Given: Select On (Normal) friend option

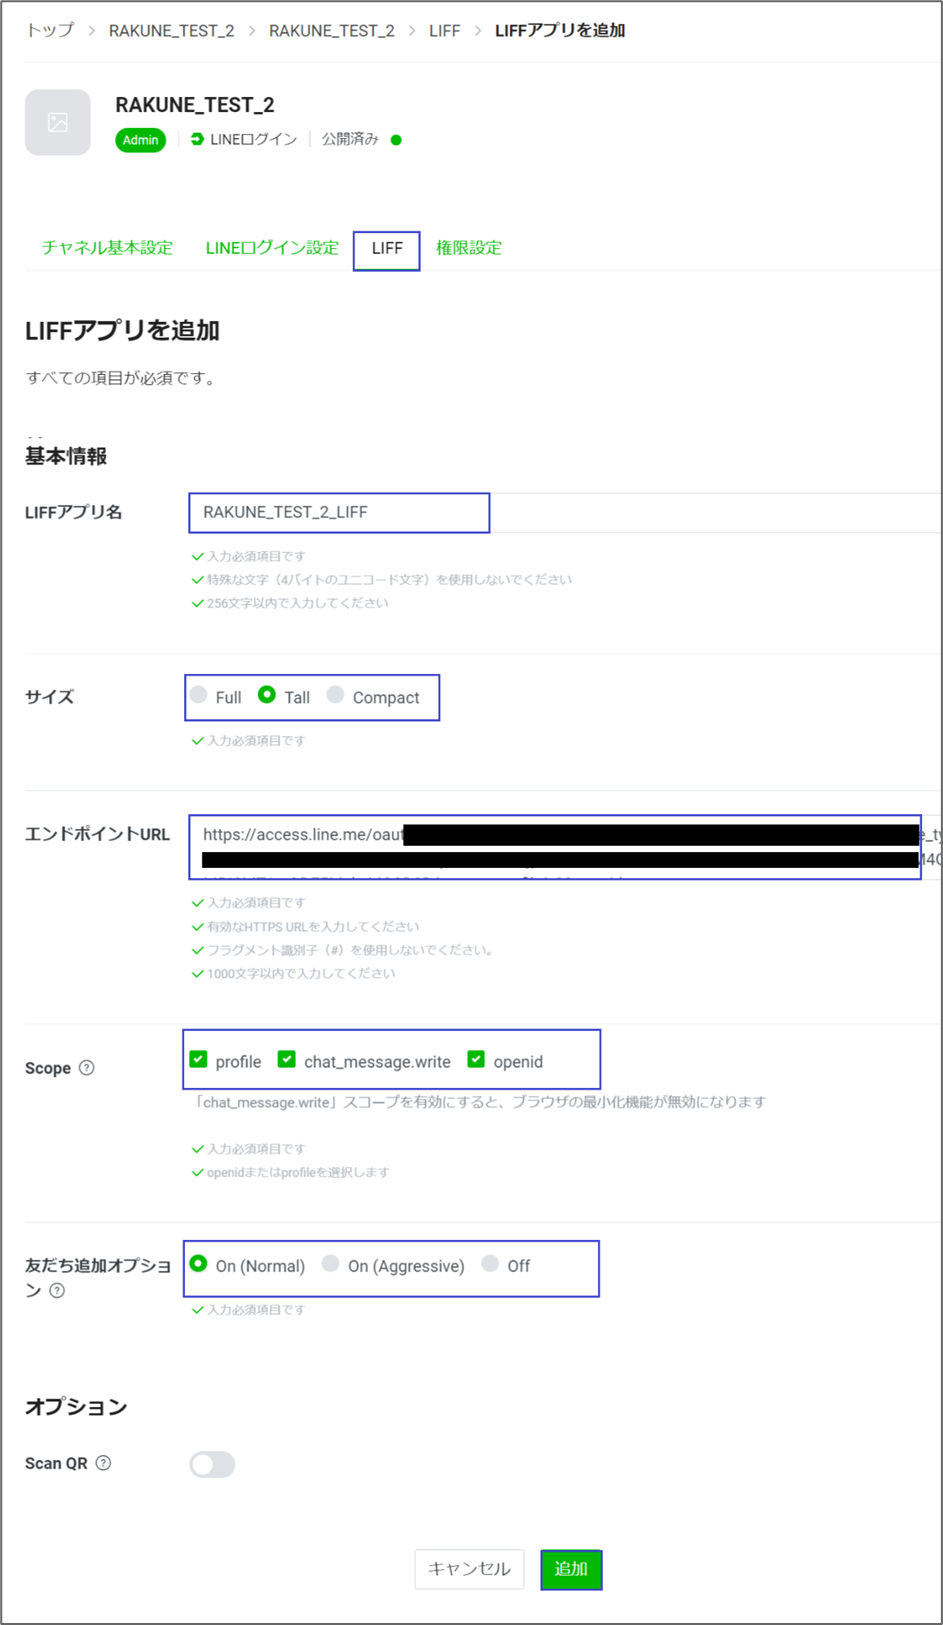Looking at the screenshot, I should point(199,1264).
